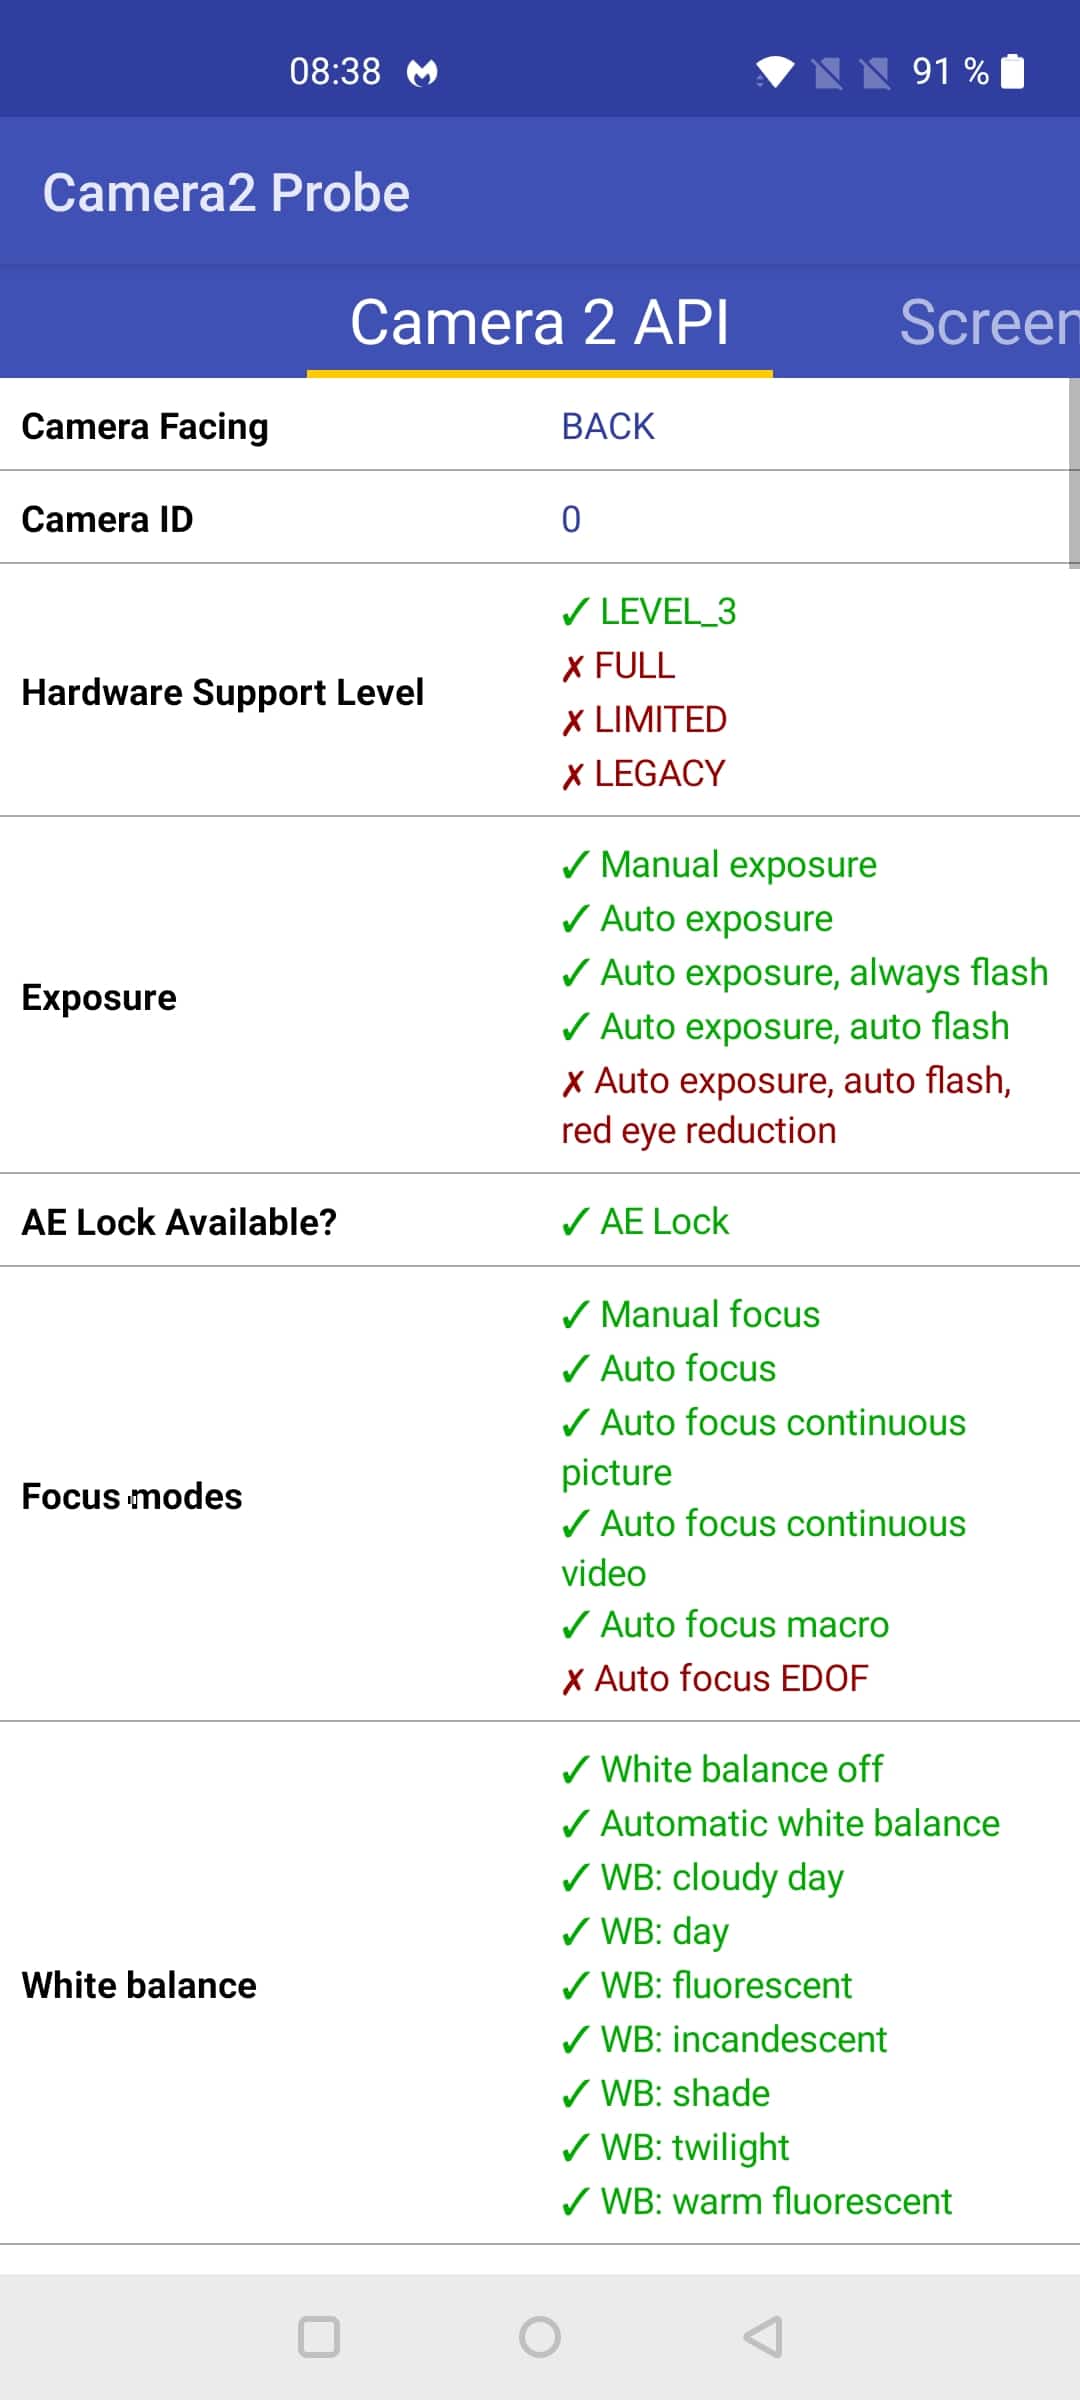This screenshot has width=1080, height=2400.
Task: Switch to the Screen tab
Action: 989,322
